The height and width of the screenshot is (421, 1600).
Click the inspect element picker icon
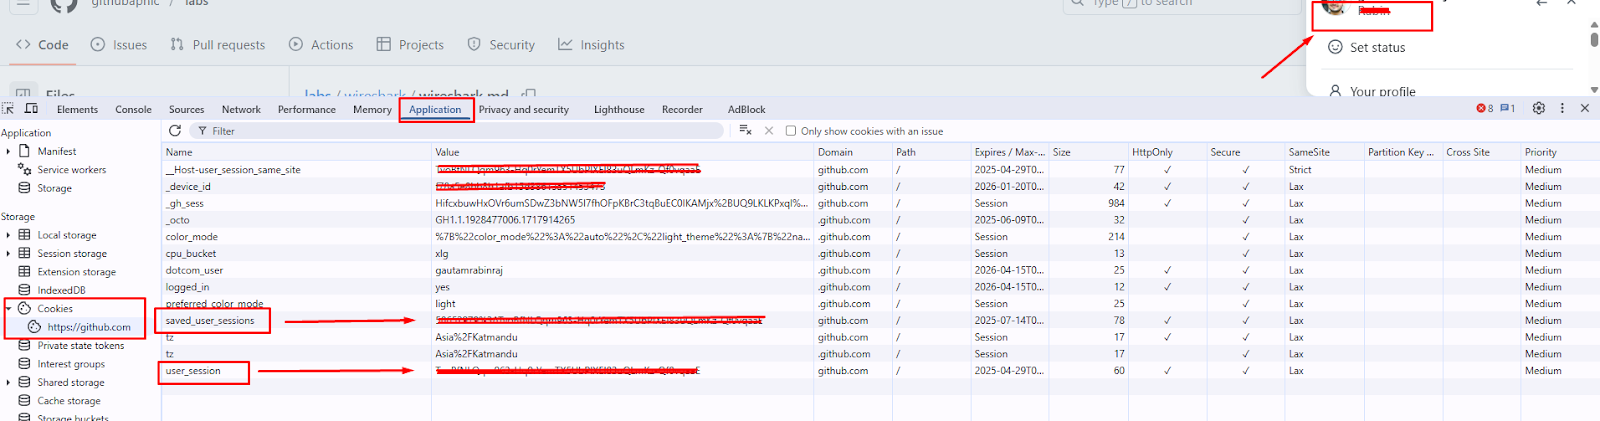click(x=8, y=109)
